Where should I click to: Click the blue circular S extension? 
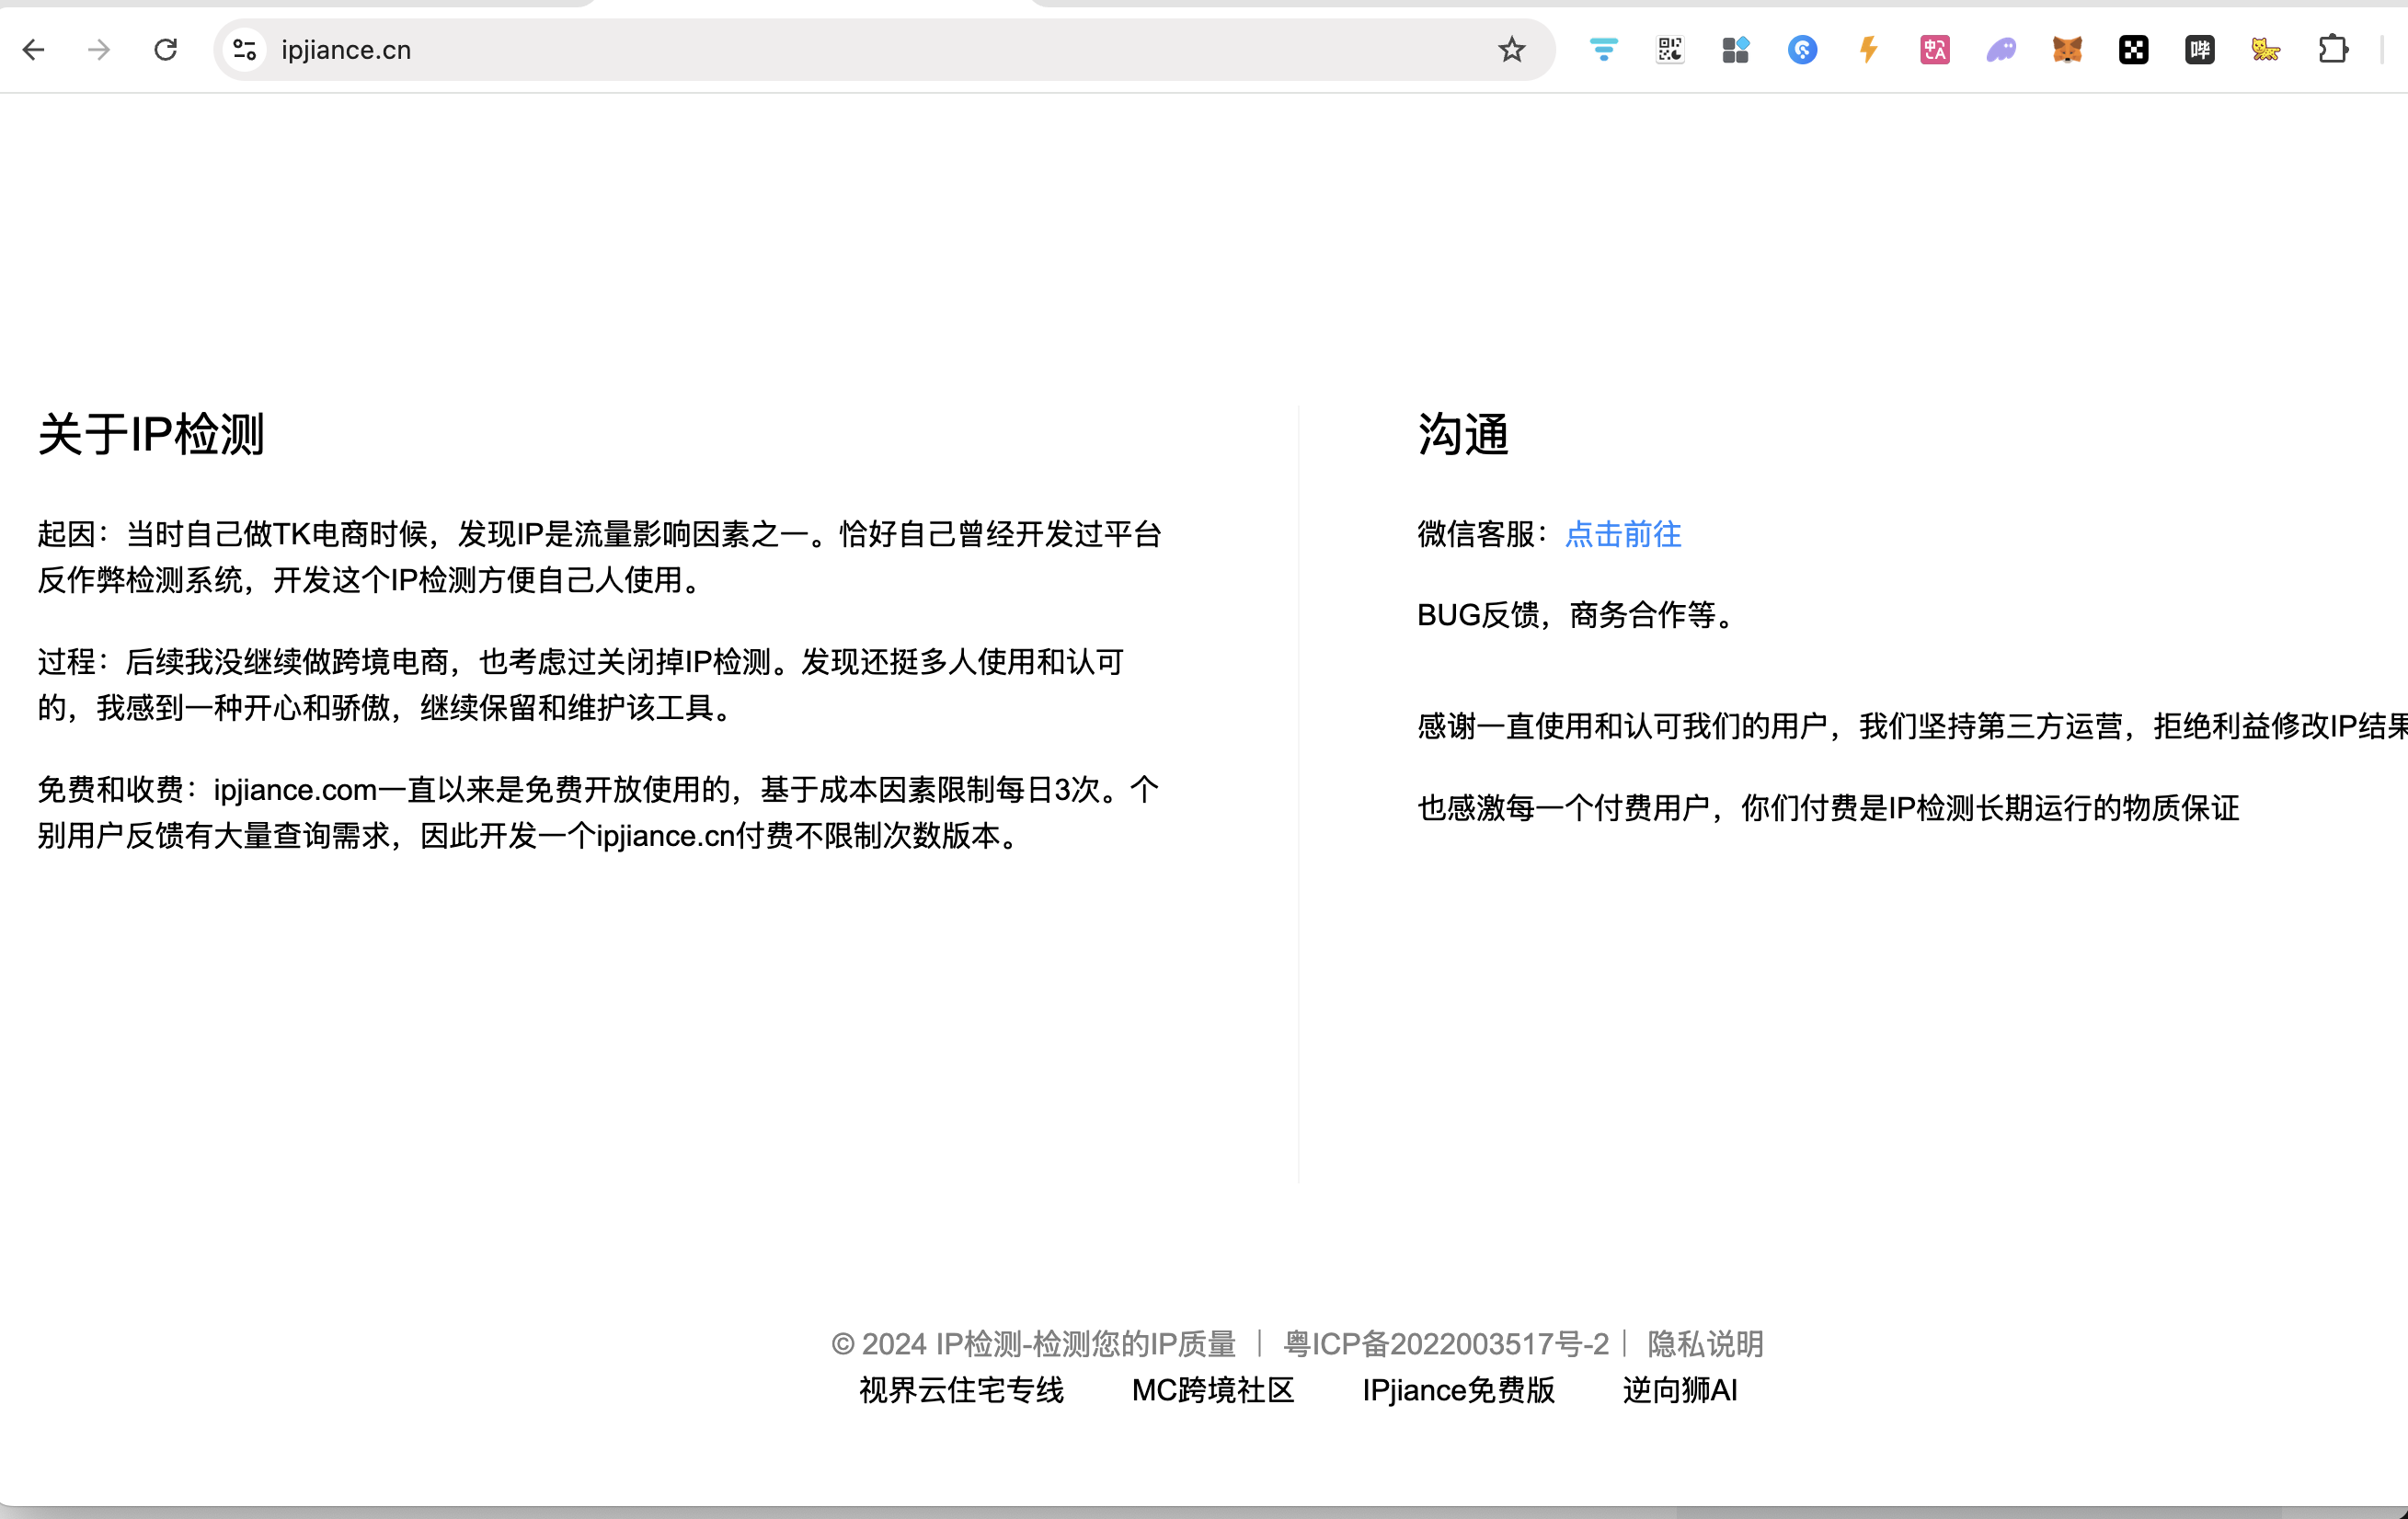tap(1802, 50)
